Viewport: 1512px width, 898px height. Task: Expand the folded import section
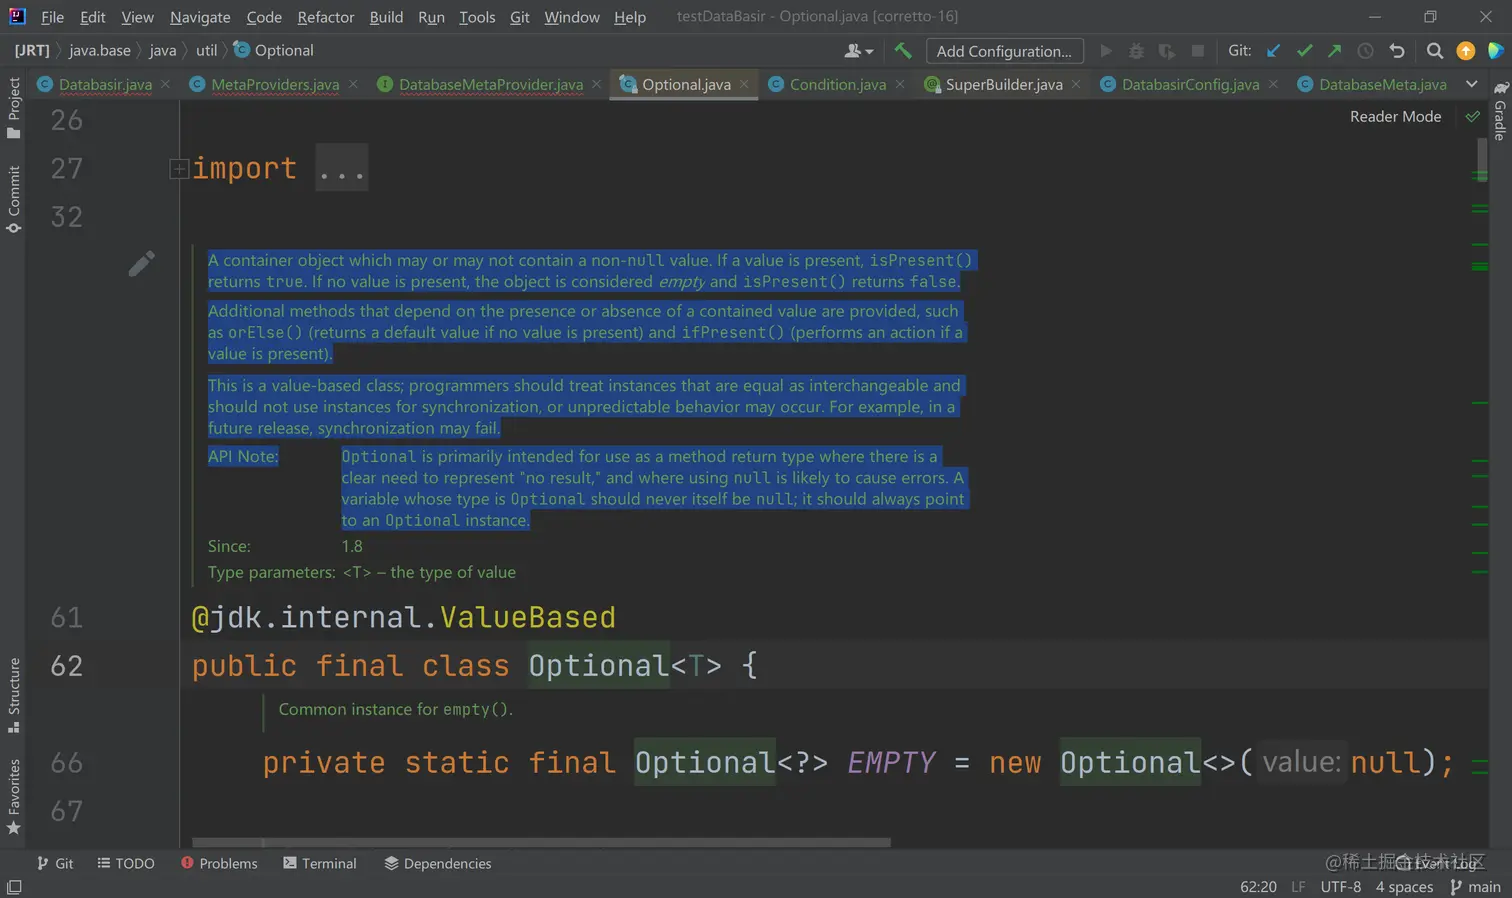tap(179, 169)
